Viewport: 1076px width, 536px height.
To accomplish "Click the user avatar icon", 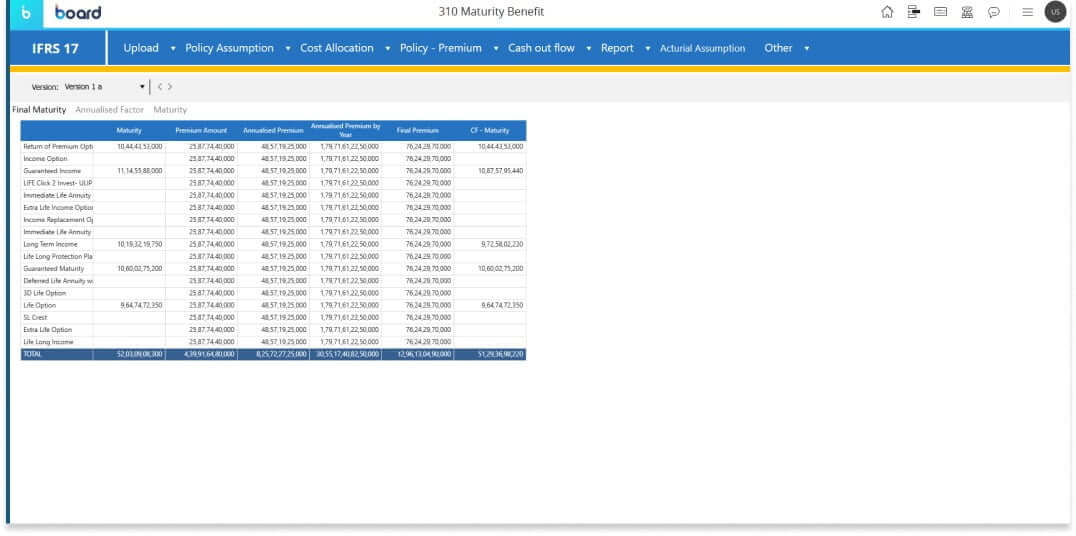I will (x=1054, y=12).
